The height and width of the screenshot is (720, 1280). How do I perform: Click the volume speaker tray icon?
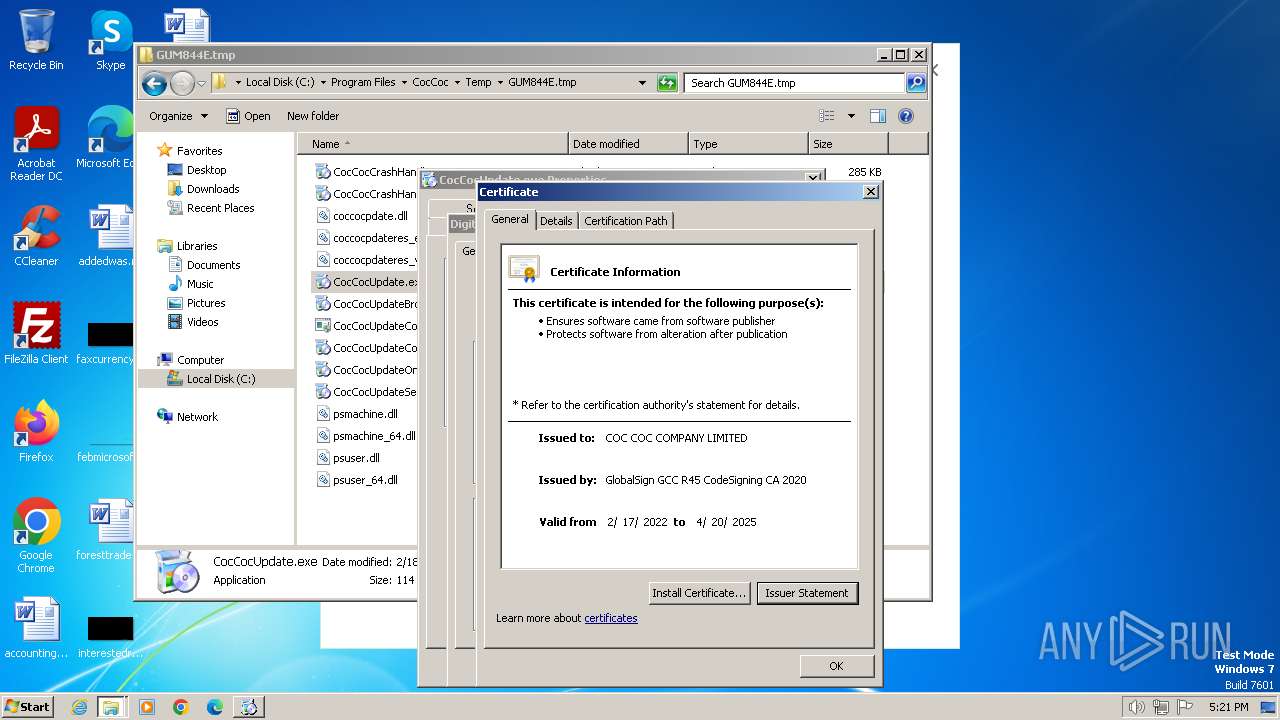(1136, 707)
